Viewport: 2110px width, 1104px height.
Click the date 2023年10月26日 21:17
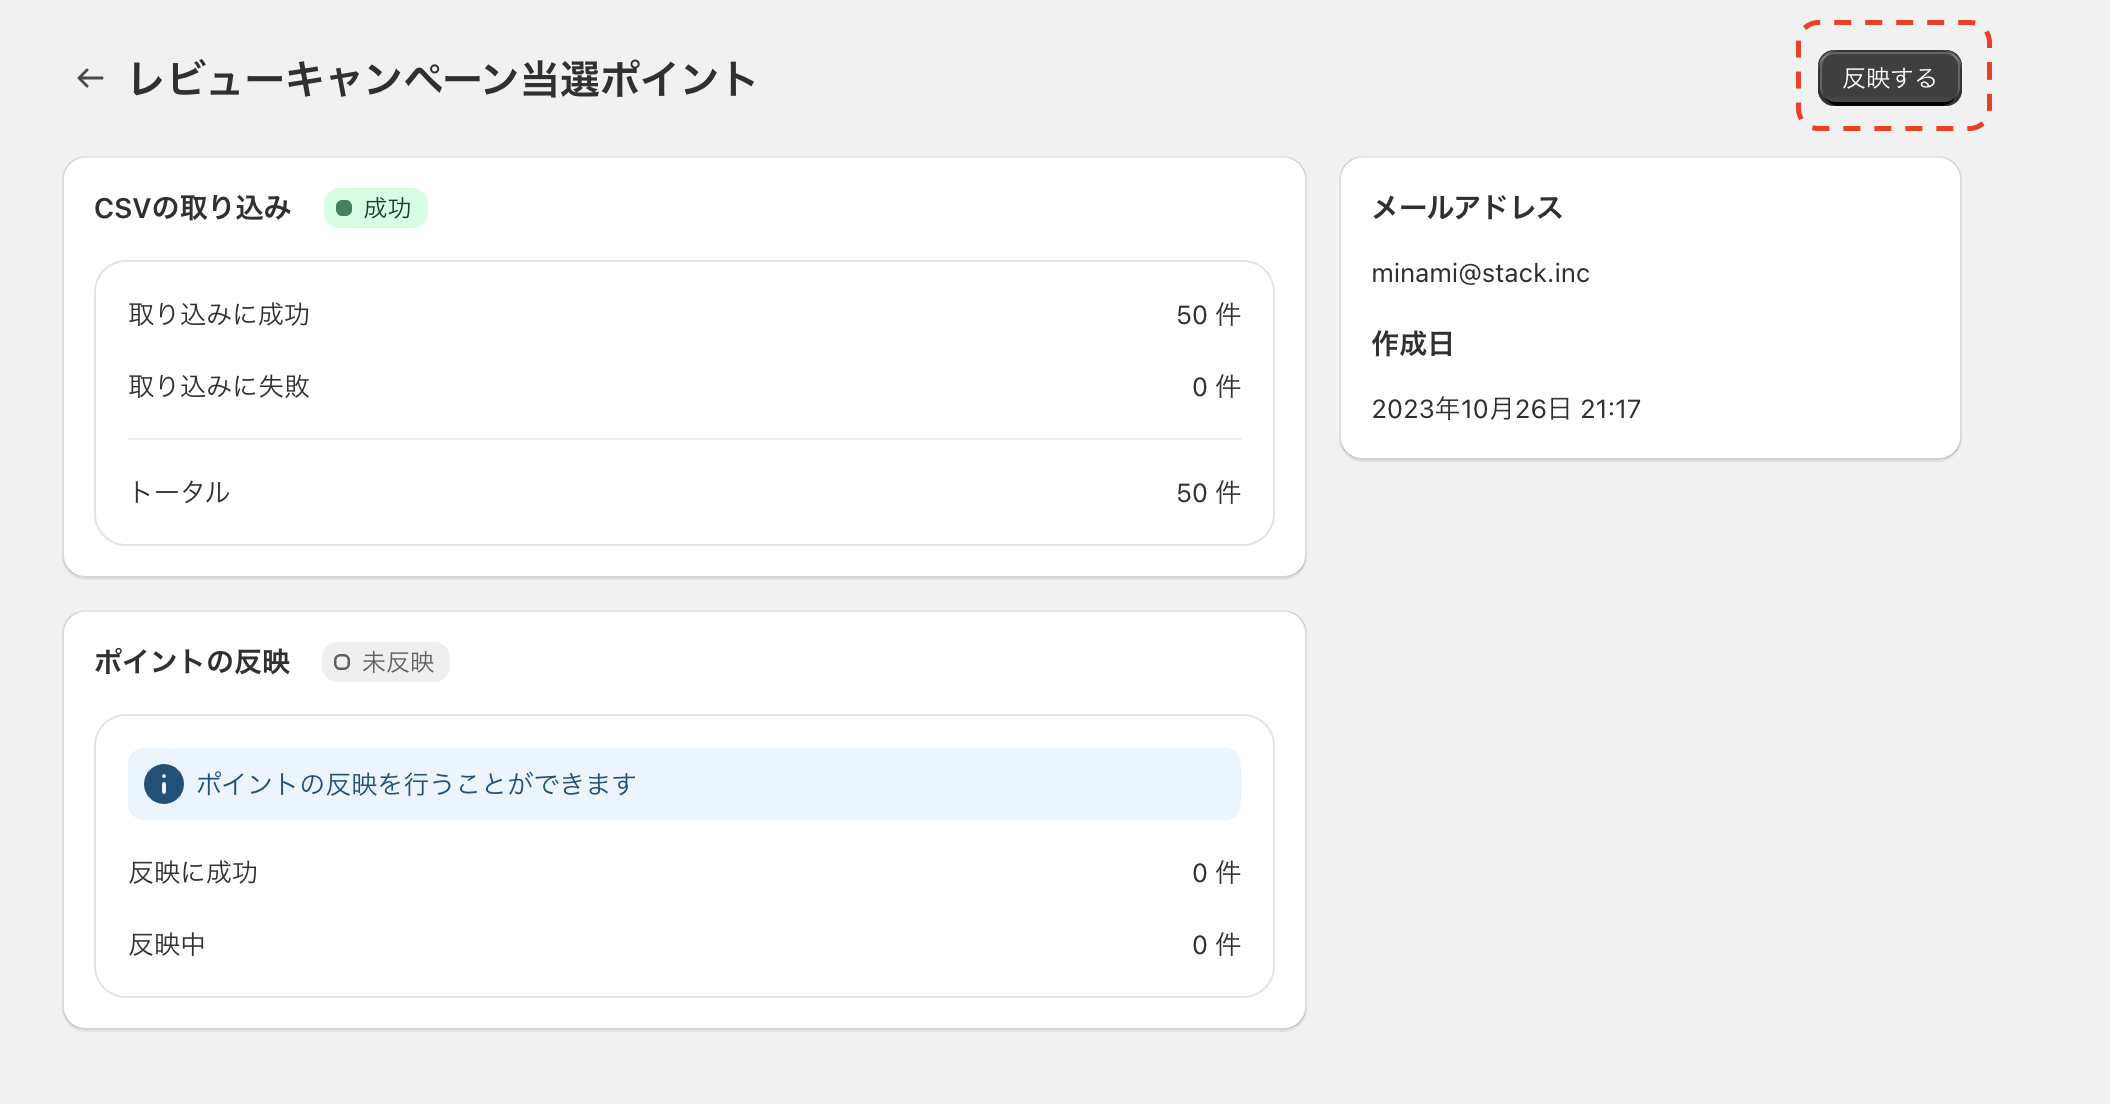tap(1506, 409)
